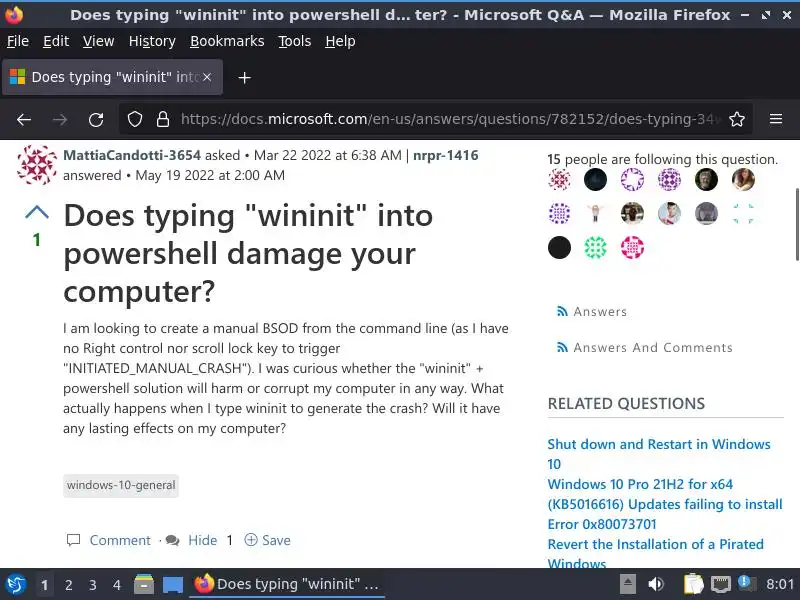Viewport: 800px width, 600px height.
Task: Open 'Windows 10 Pro 21H2' related question
Action: (665, 504)
